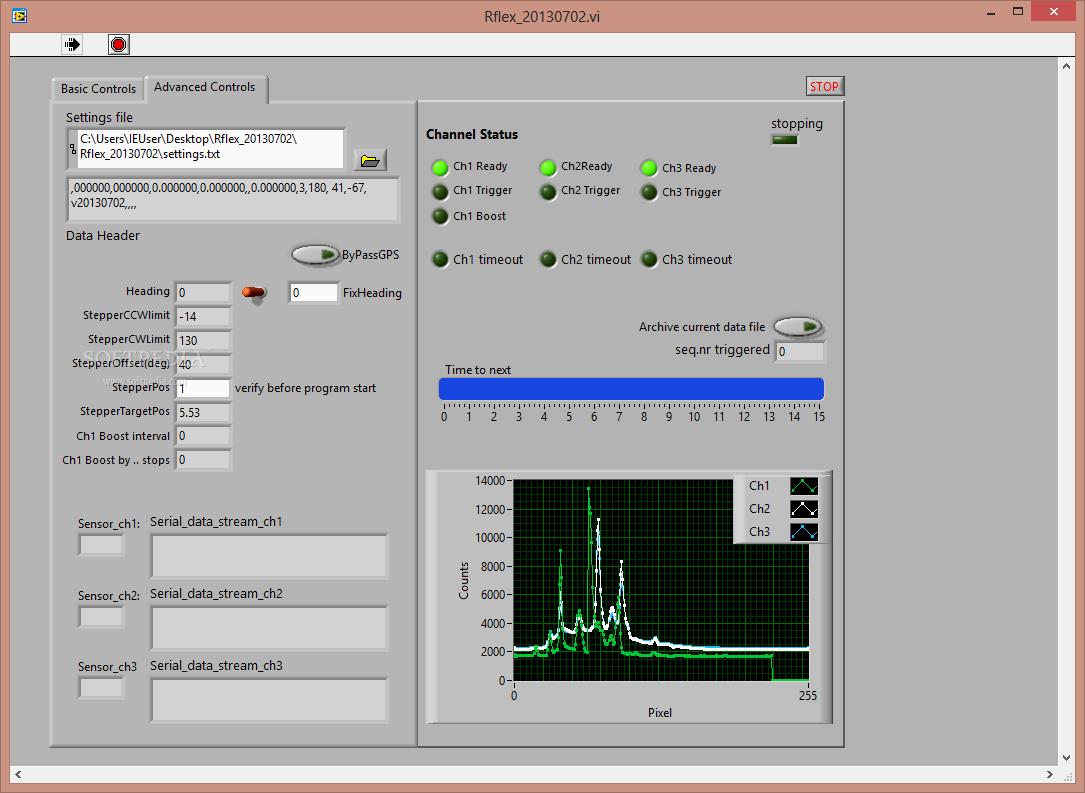
Task: Click the Ch1 plot legend icon
Action: (x=804, y=486)
